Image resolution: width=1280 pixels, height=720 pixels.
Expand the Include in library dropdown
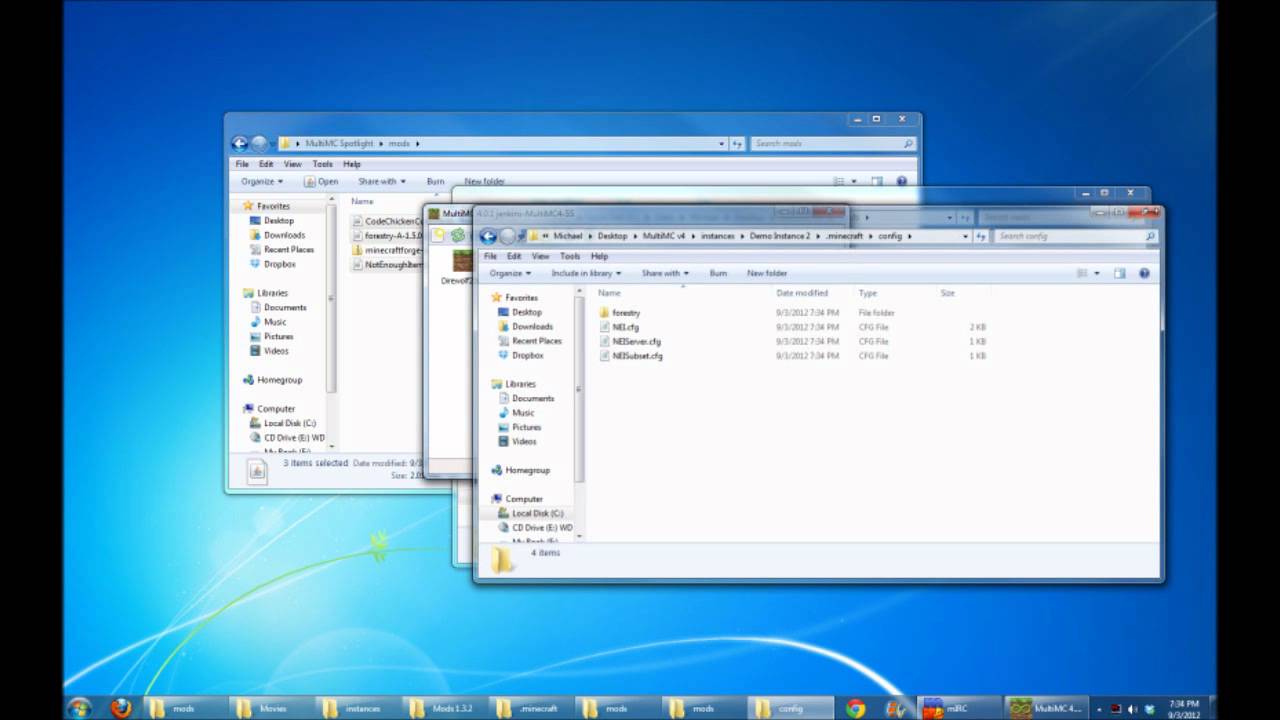click(586, 273)
